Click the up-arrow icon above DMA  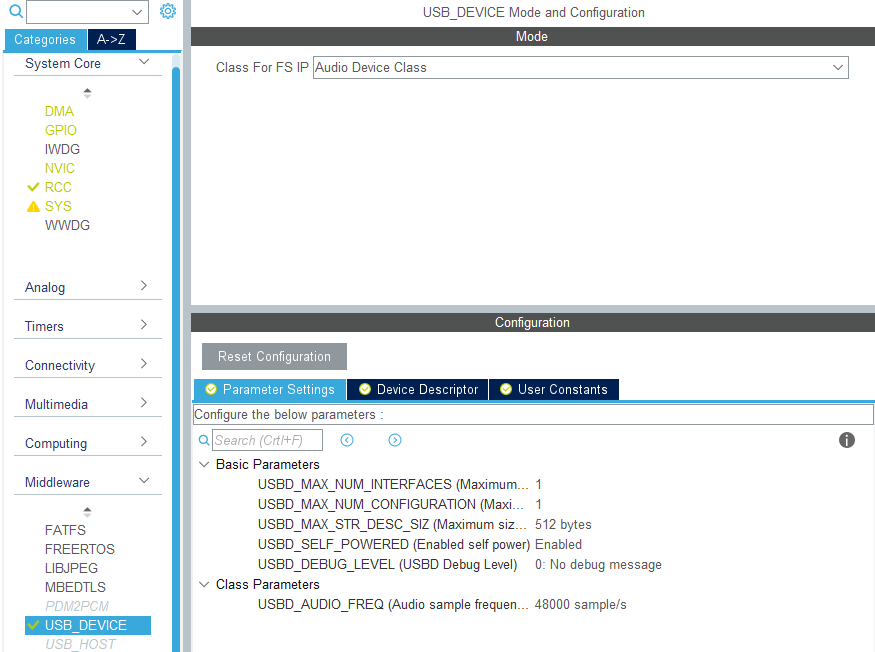(87, 92)
